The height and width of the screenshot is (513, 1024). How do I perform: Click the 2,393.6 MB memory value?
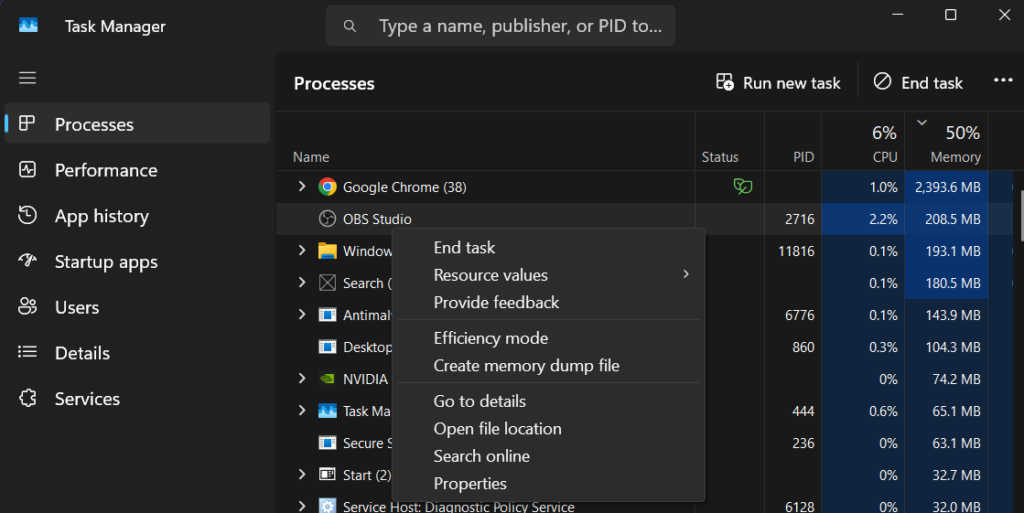point(948,187)
